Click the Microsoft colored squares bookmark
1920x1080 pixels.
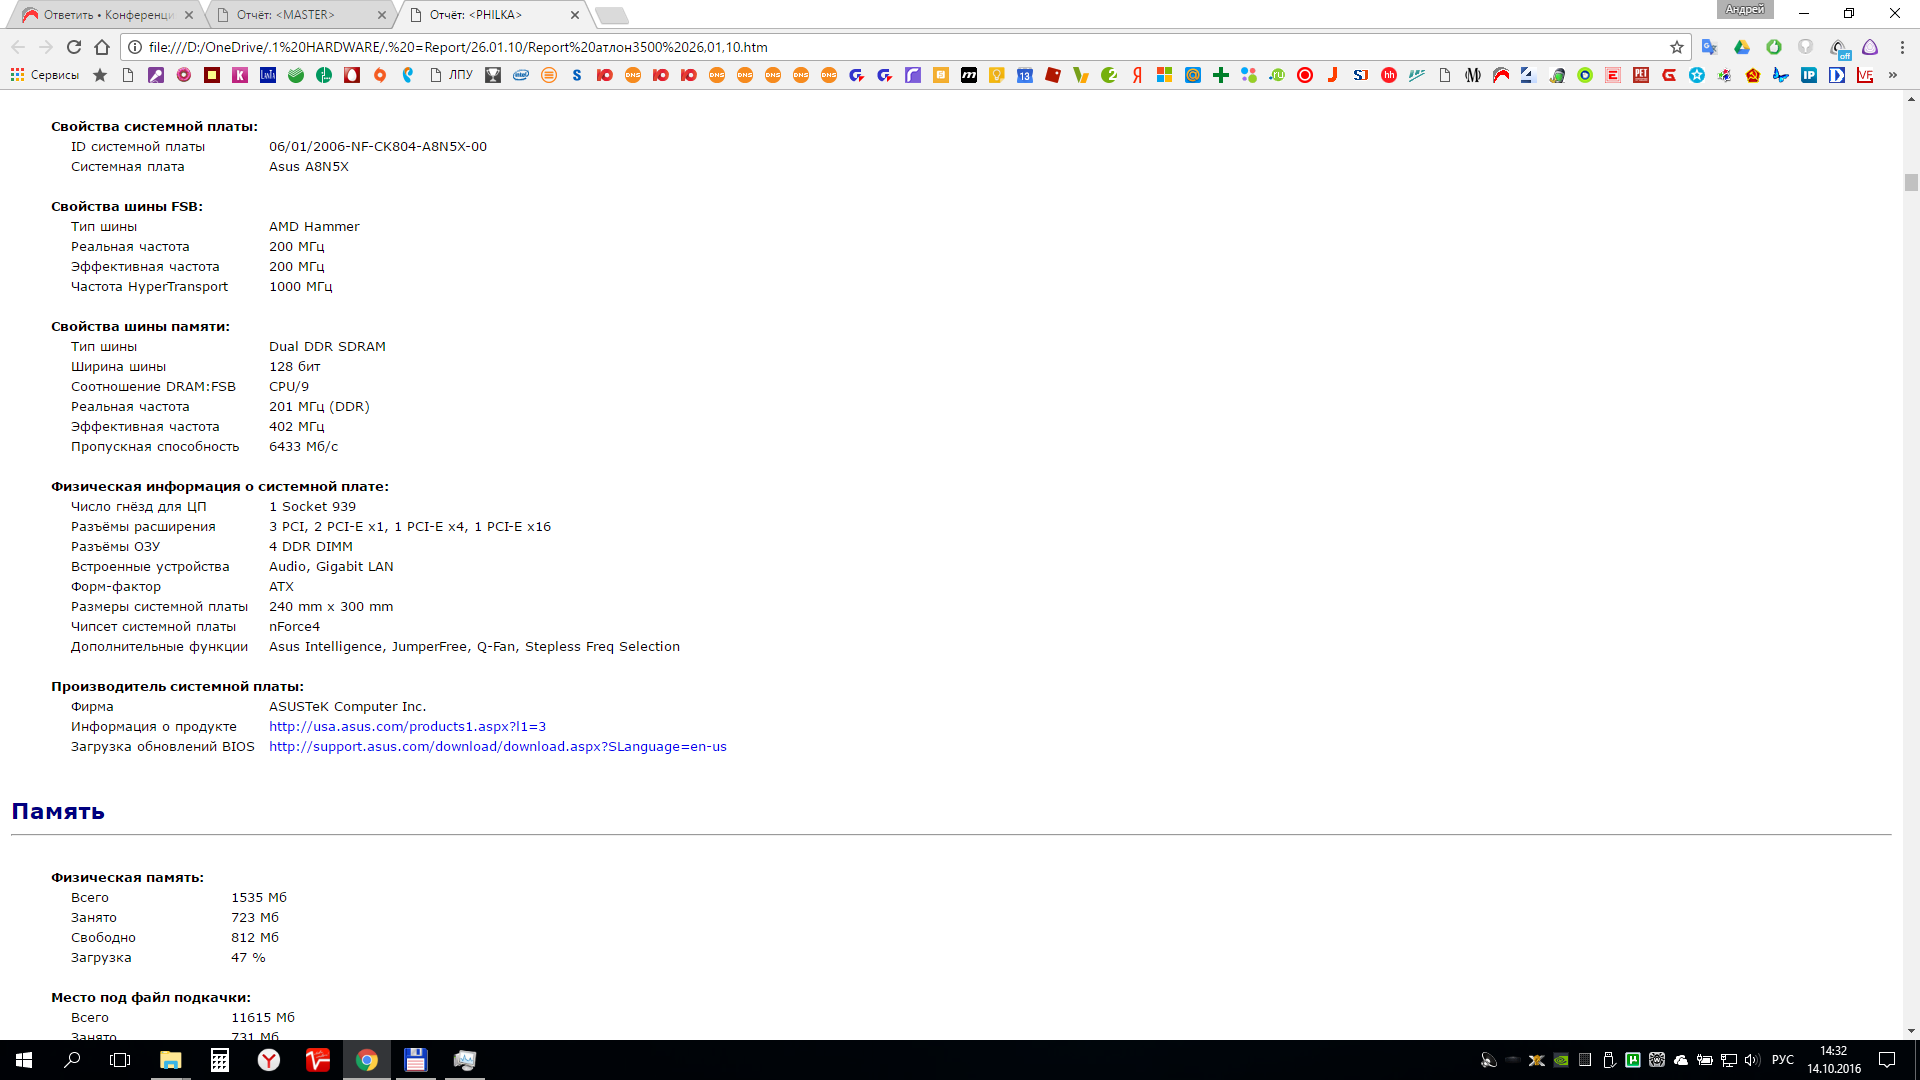point(1164,75)
